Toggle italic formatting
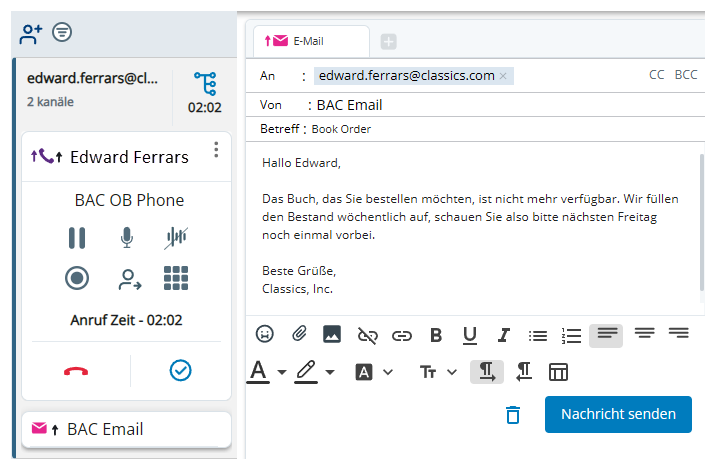This screenshot has height=471, width=717. 503,336
